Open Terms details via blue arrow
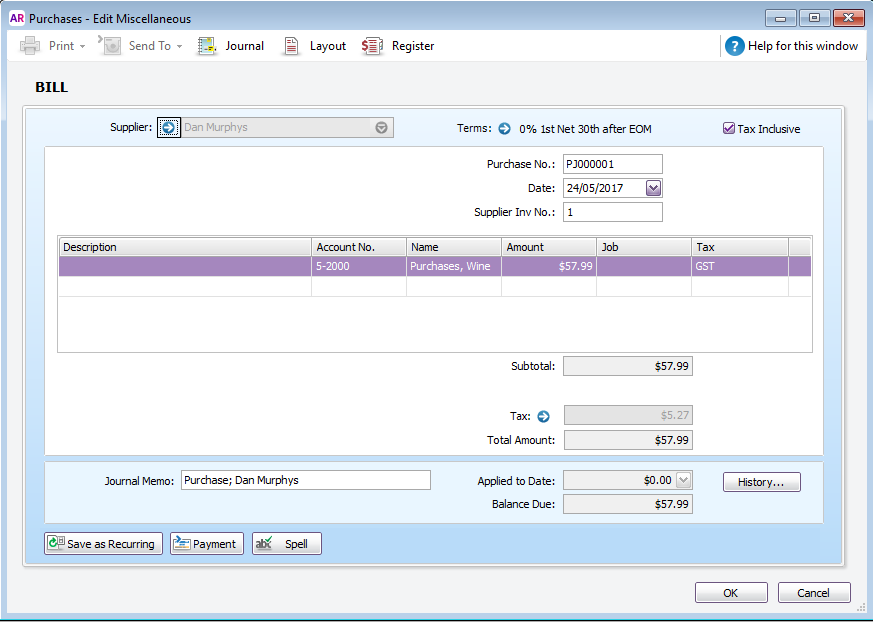873x622 pixels. pyautogui.click(x=504, y=129)
